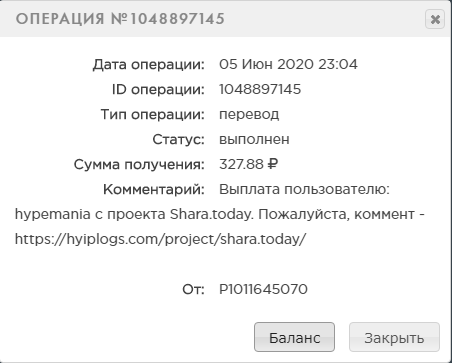
Task: Click the Тип операции label
Action: 152,115
